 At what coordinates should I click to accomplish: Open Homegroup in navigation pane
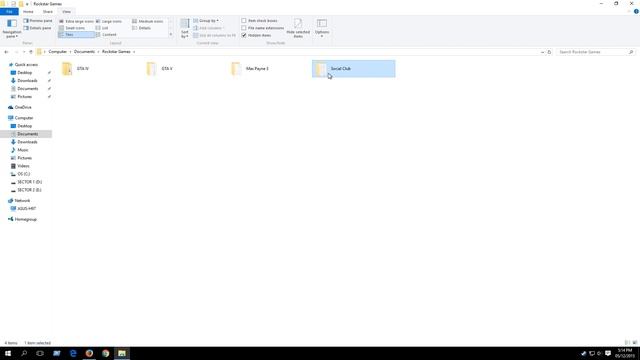(x=25, y=220)
